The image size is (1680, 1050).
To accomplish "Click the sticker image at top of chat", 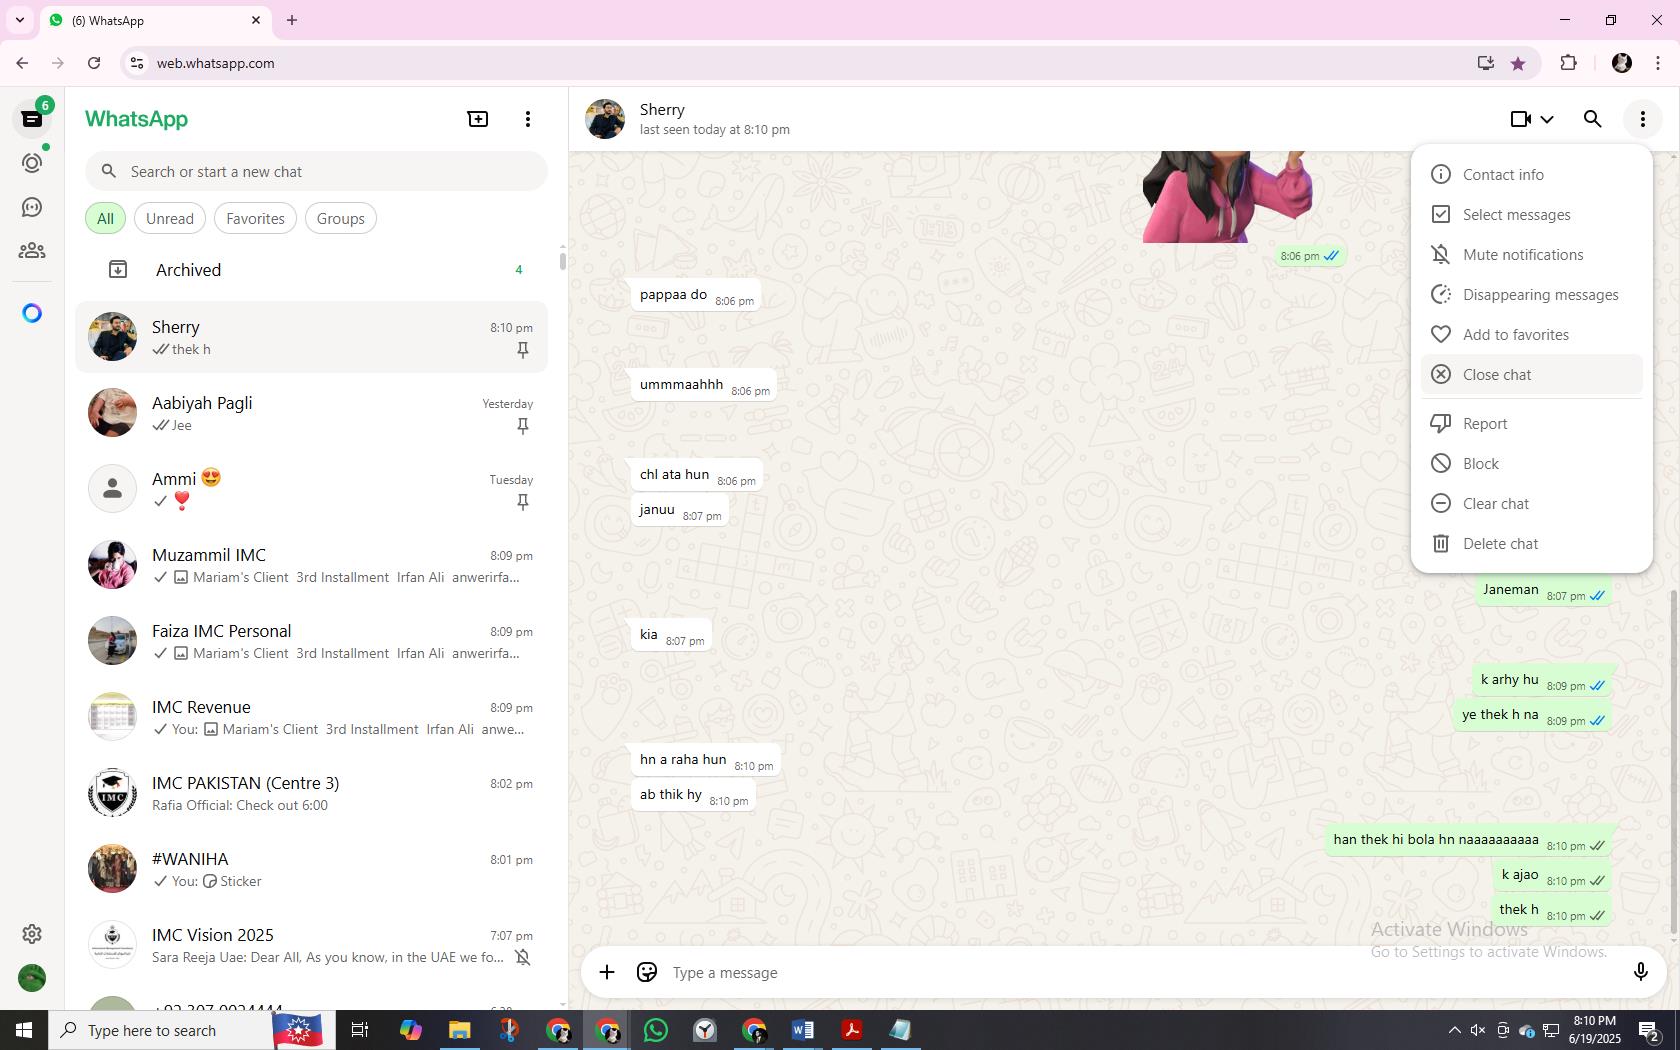I will [x=1227, y=196].
